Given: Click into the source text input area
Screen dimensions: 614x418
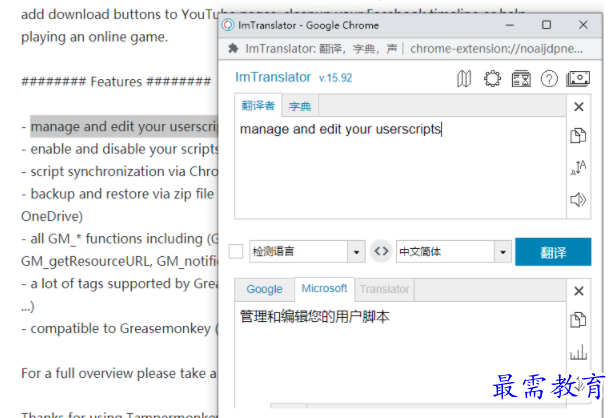Looking at the screenshot, I should coord(400,168).
